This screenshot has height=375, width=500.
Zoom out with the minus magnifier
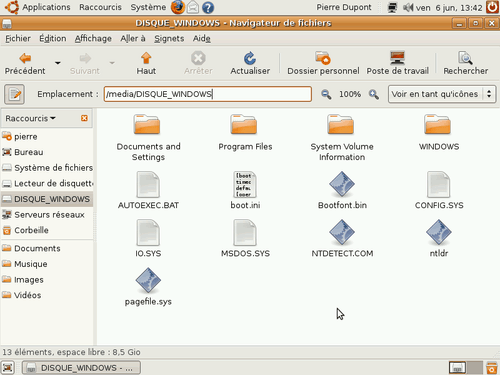[x=326, y=94]
